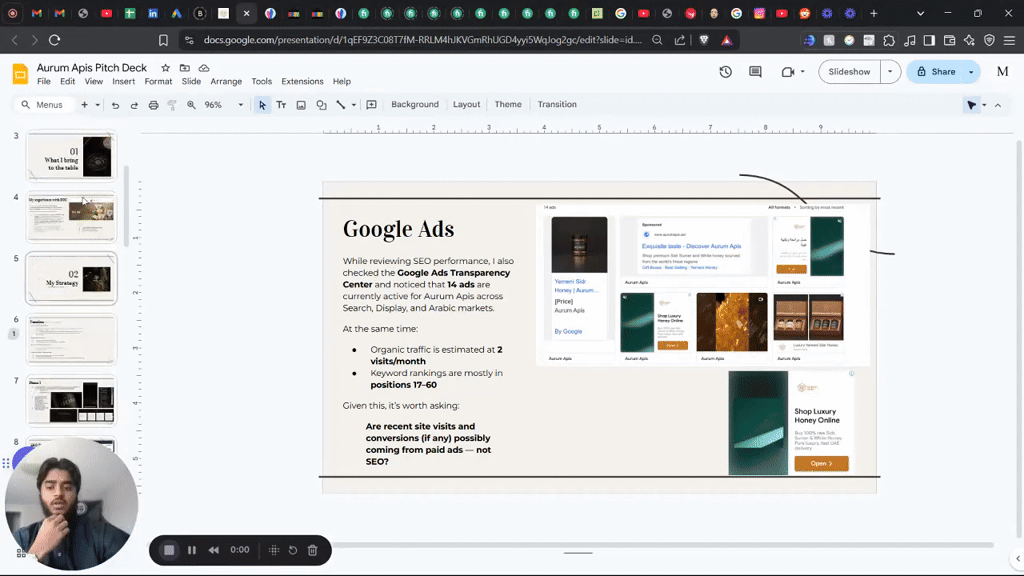Click the Undo arrow in toolbar
Screen dimensions: 1024x576
tap(115, 104)
